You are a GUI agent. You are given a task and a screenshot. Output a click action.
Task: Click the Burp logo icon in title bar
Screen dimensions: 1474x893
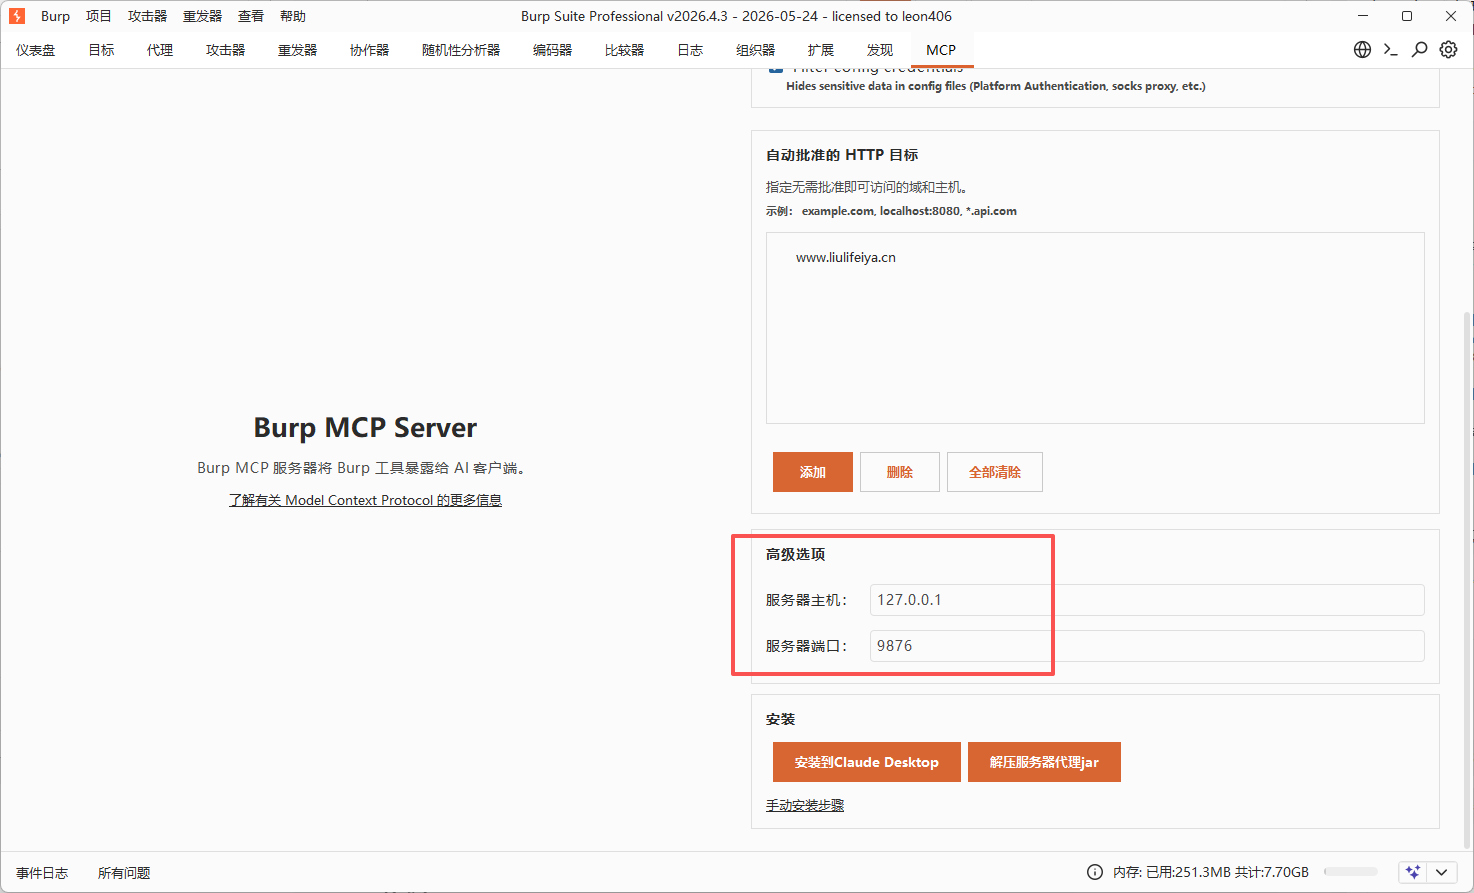pos(17,16)
